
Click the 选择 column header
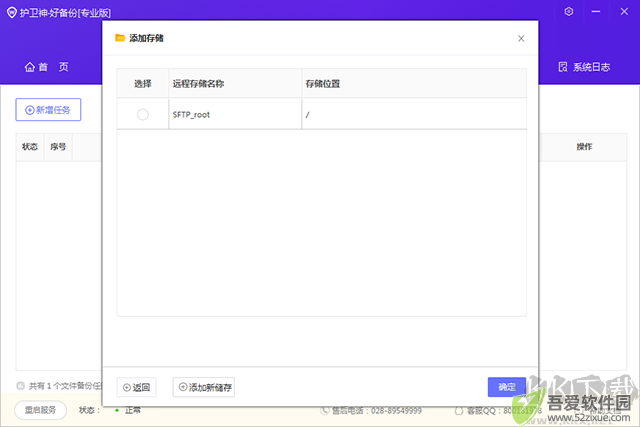143,84
